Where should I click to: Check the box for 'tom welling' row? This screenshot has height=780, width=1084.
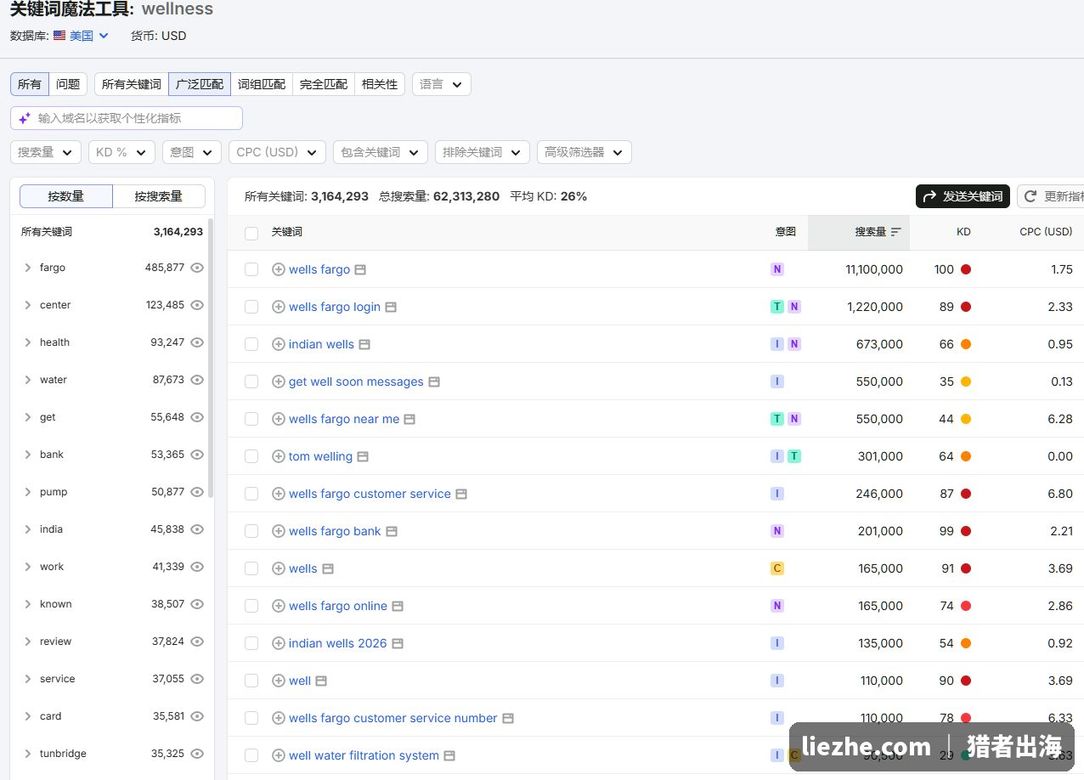pos(252,456)
